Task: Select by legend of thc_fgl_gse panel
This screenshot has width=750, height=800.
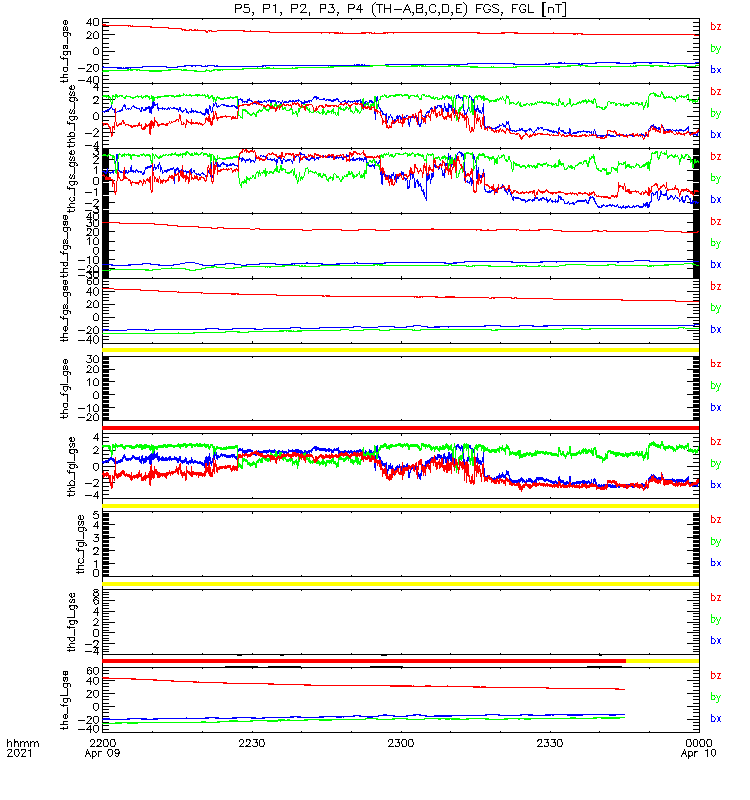Action: [716, 541]
